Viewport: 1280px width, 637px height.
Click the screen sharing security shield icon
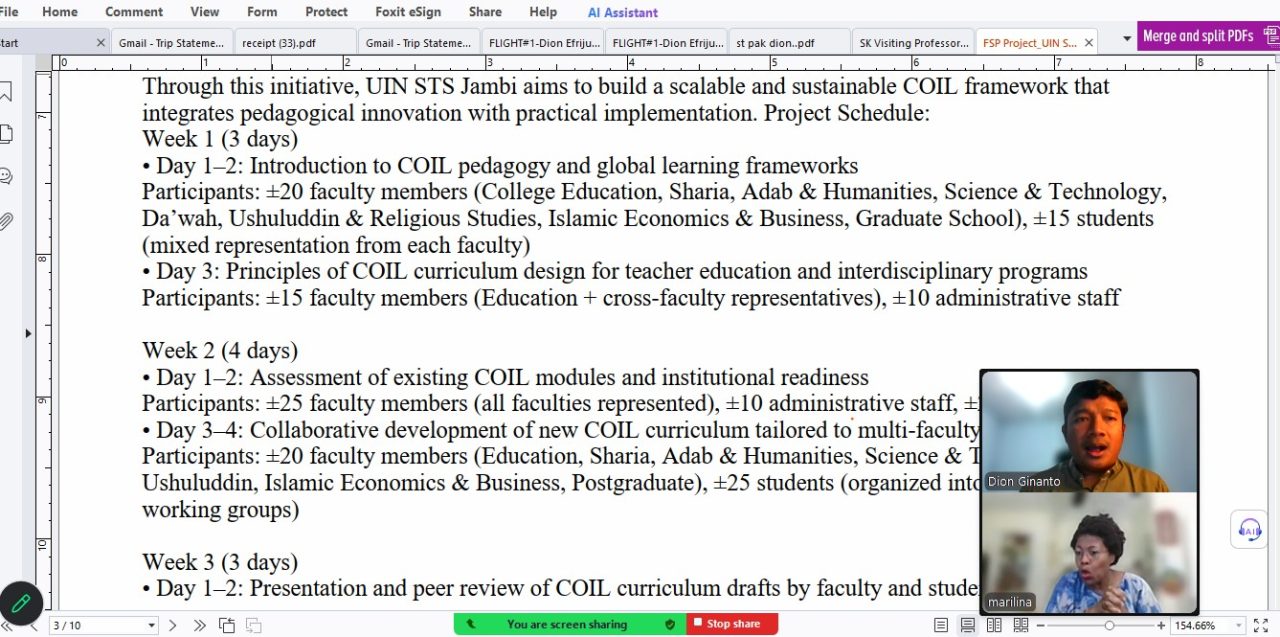(x=670, y=624)
